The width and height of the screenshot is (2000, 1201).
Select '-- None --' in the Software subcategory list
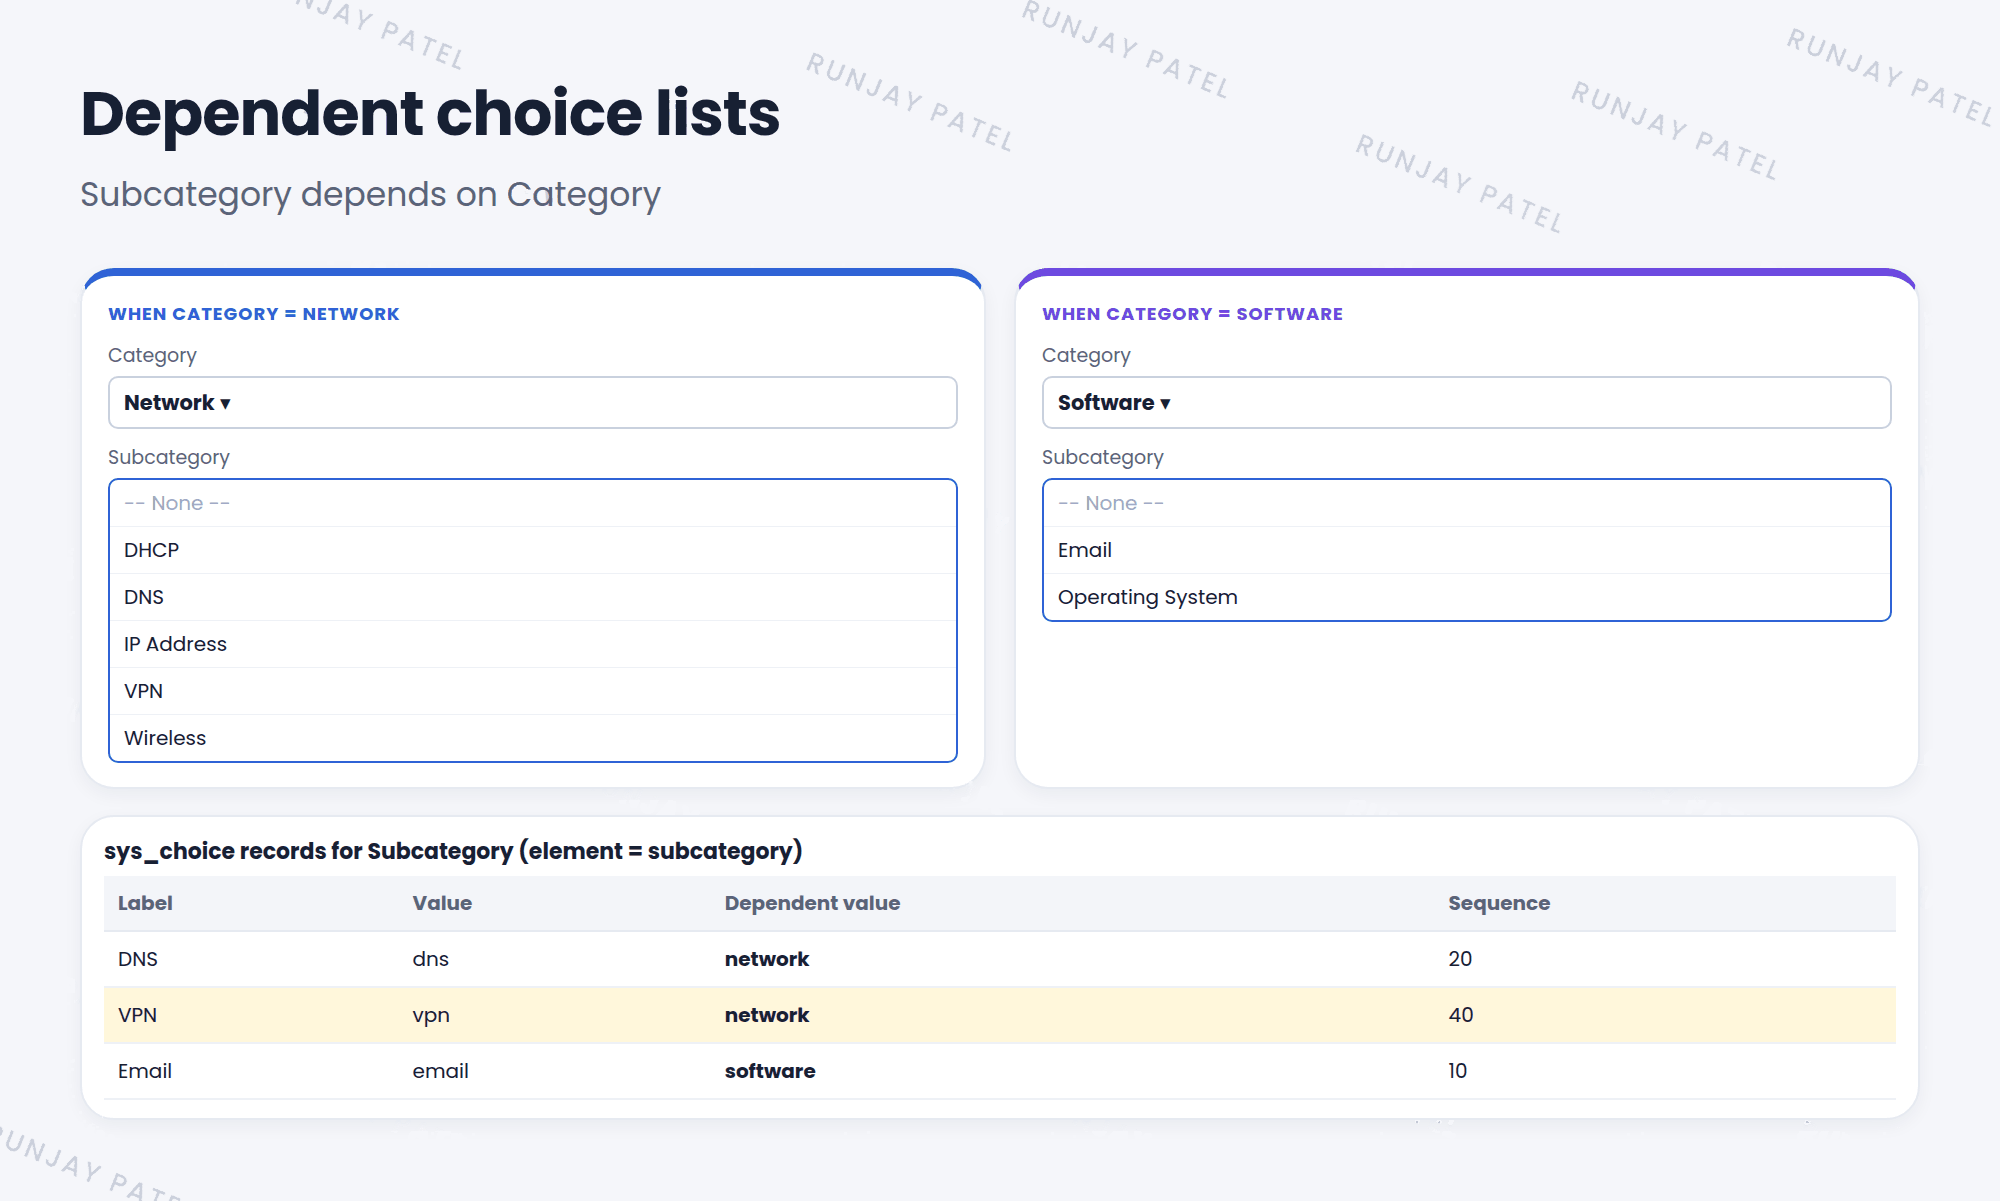click(1466, 503)
